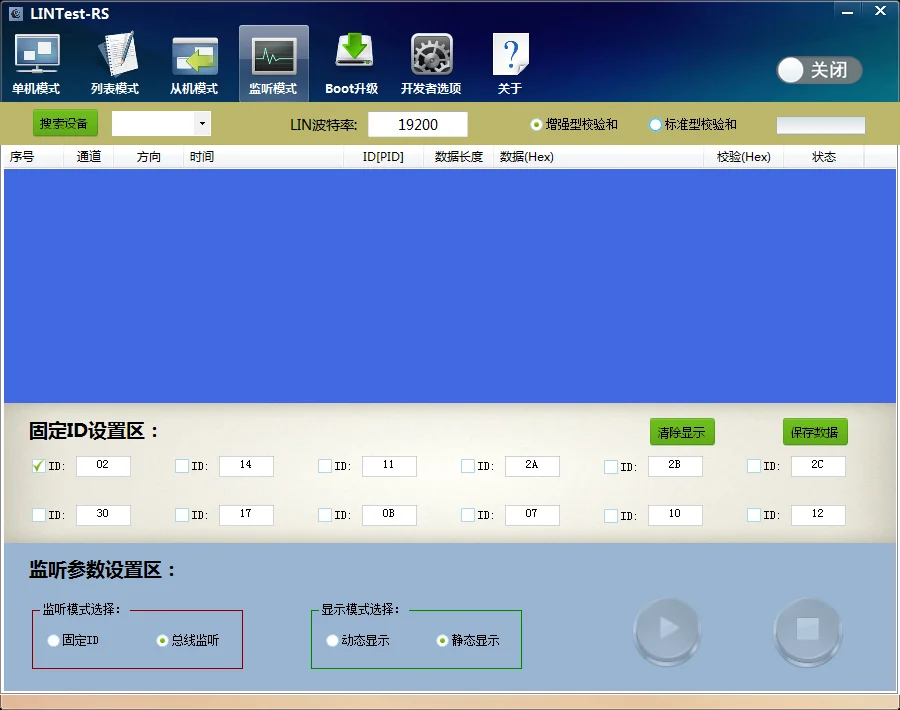Enable the checkbox for ID 30

[x=39, y=515]
